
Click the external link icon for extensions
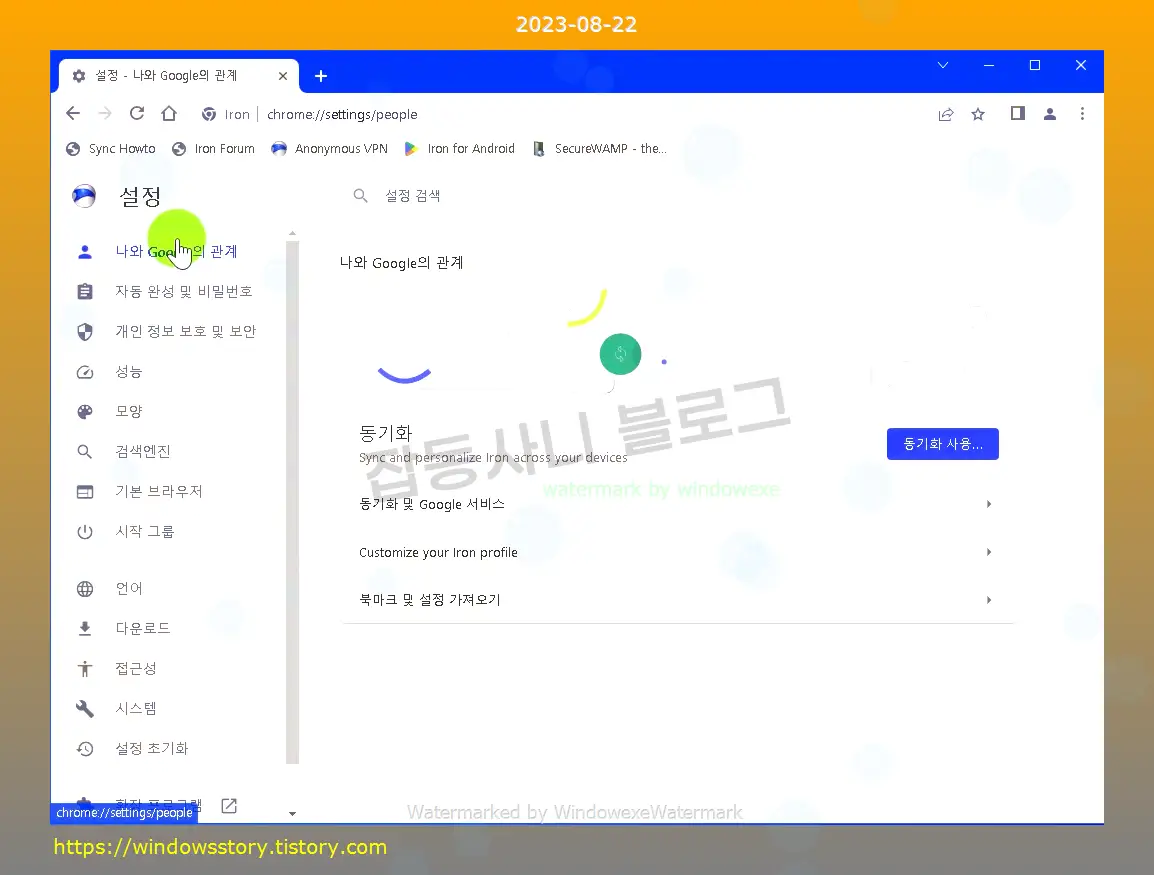point(229,806)
